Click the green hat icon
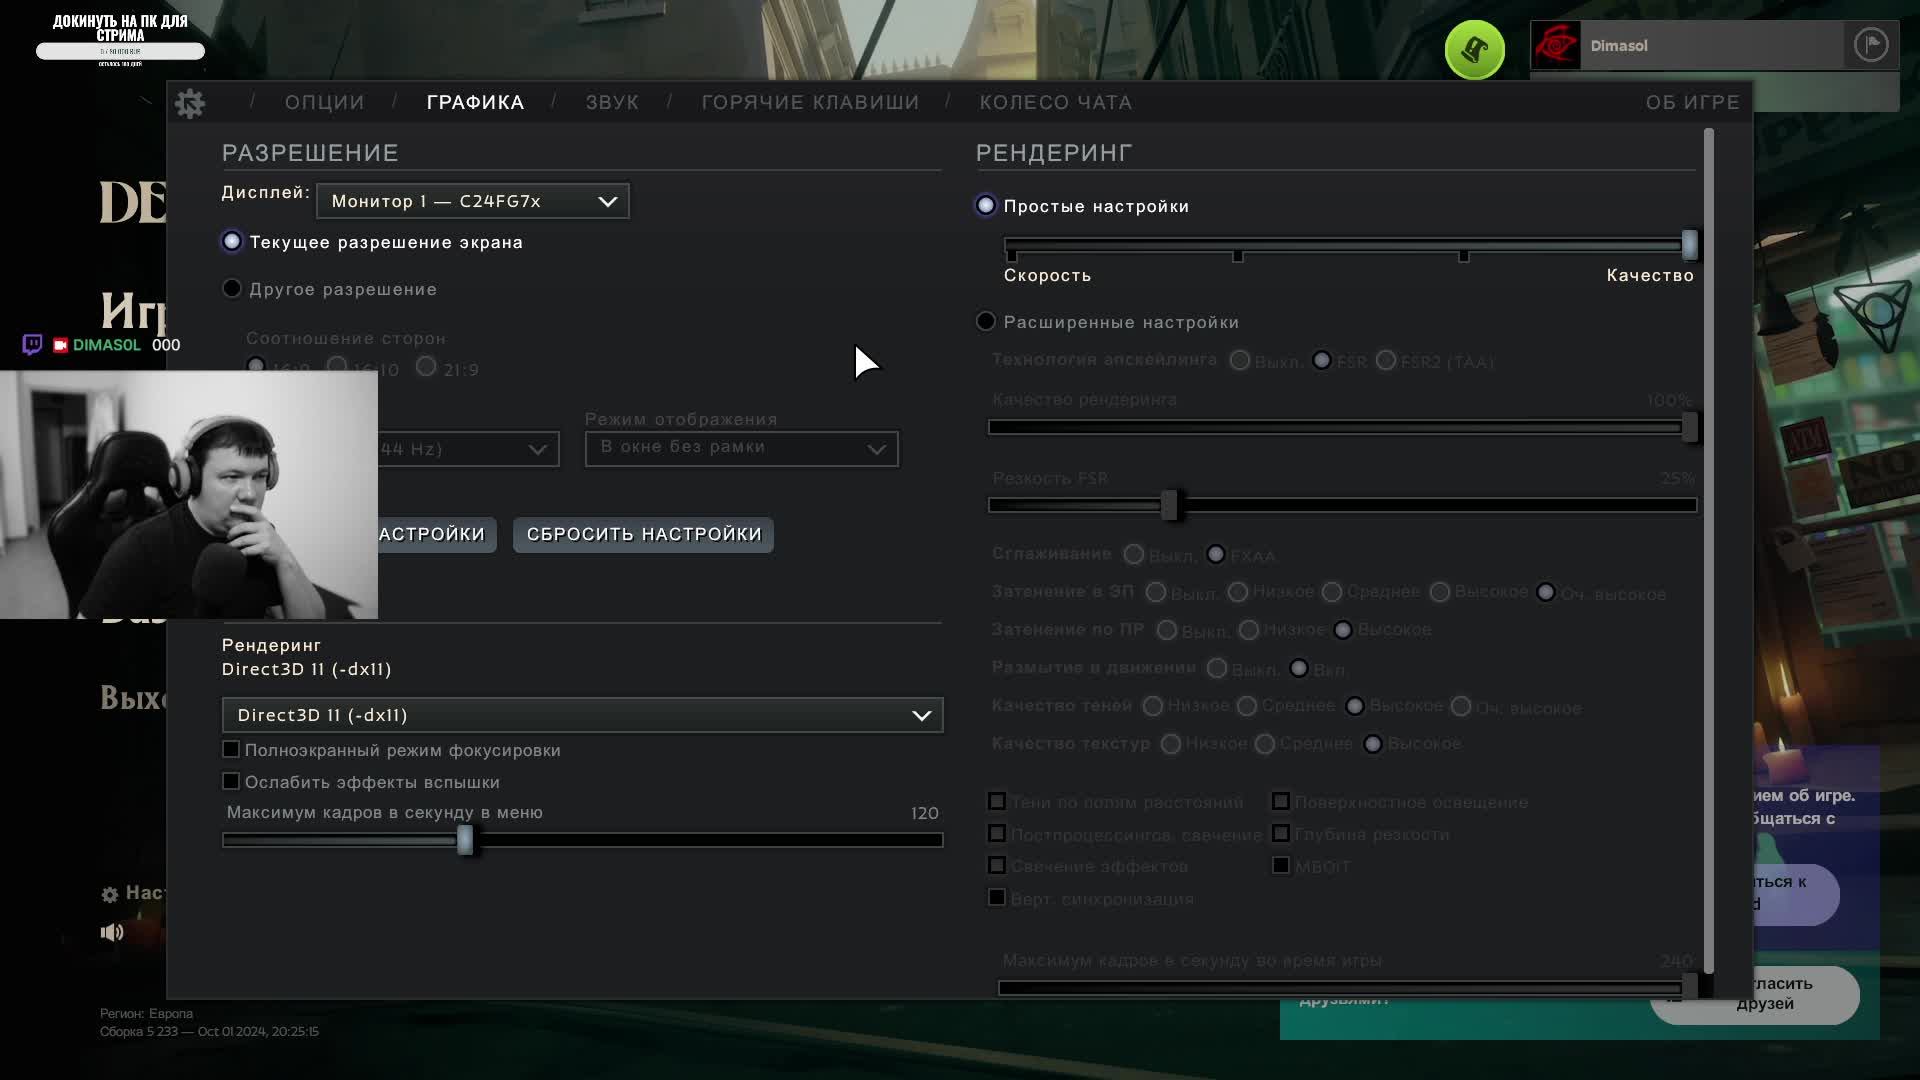Screen dimensions: 1920x1080 click(1474, 49)
